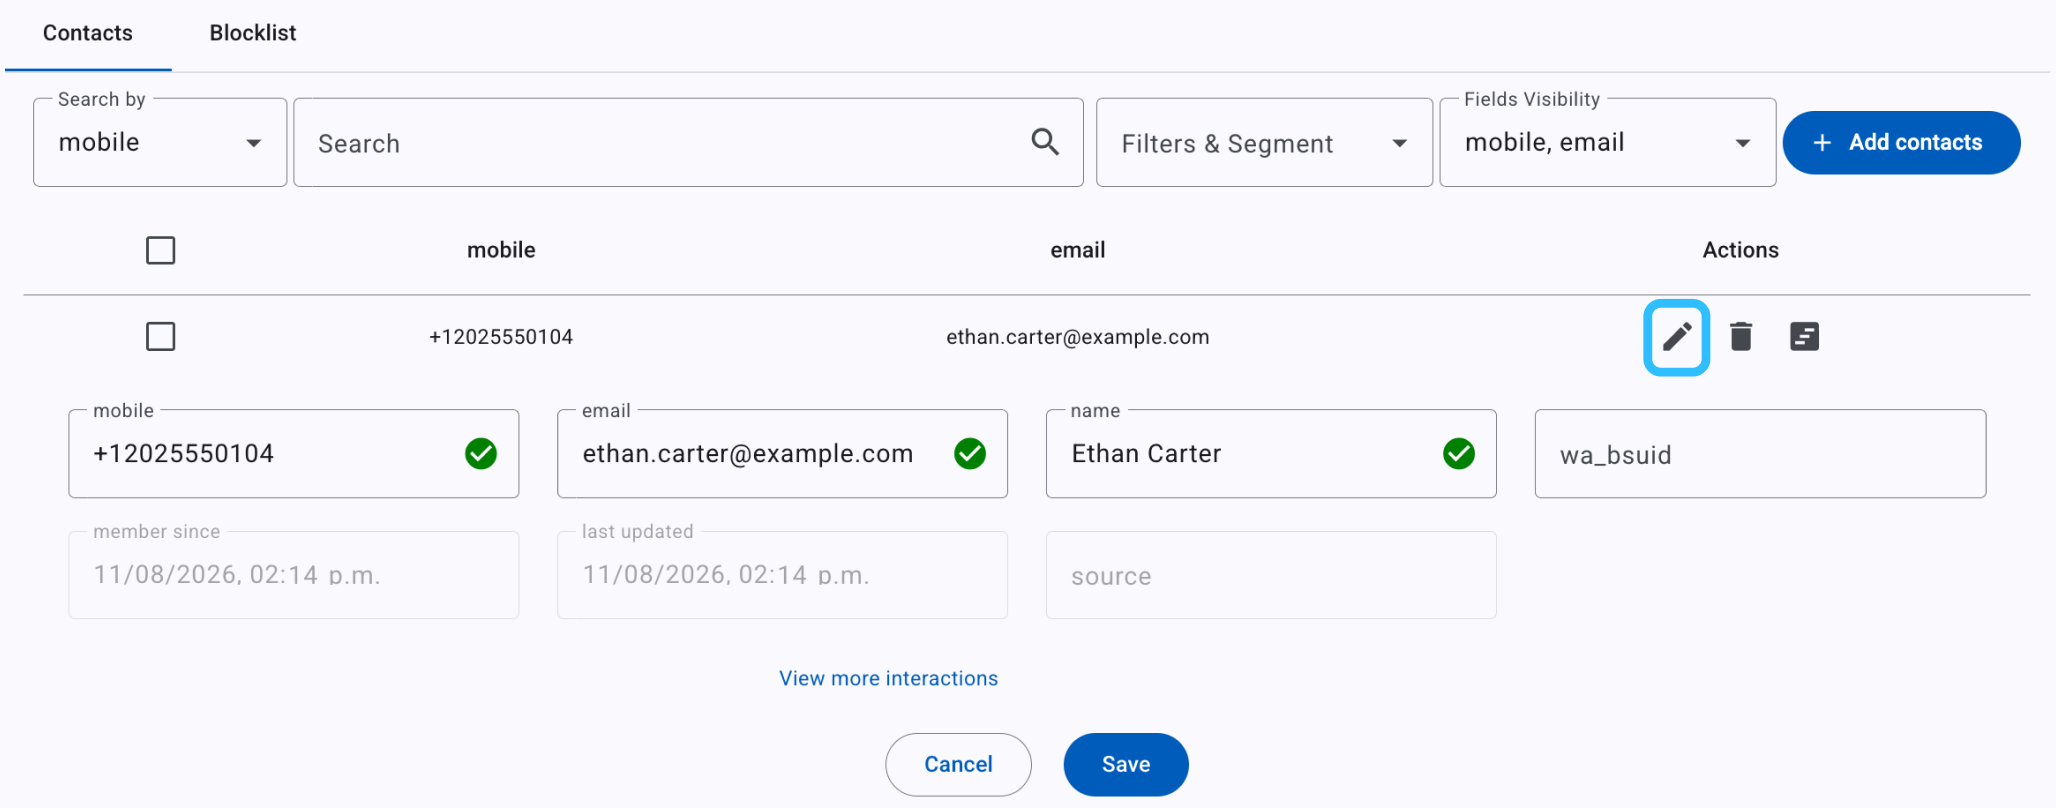
Task: Click the Cancel button
Action: [958, 765]
